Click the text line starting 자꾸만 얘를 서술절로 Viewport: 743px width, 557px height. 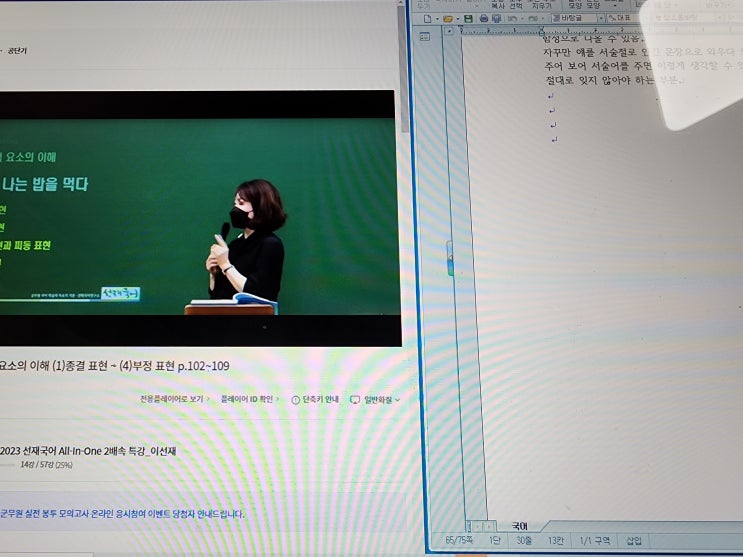(x=642, y=51)
